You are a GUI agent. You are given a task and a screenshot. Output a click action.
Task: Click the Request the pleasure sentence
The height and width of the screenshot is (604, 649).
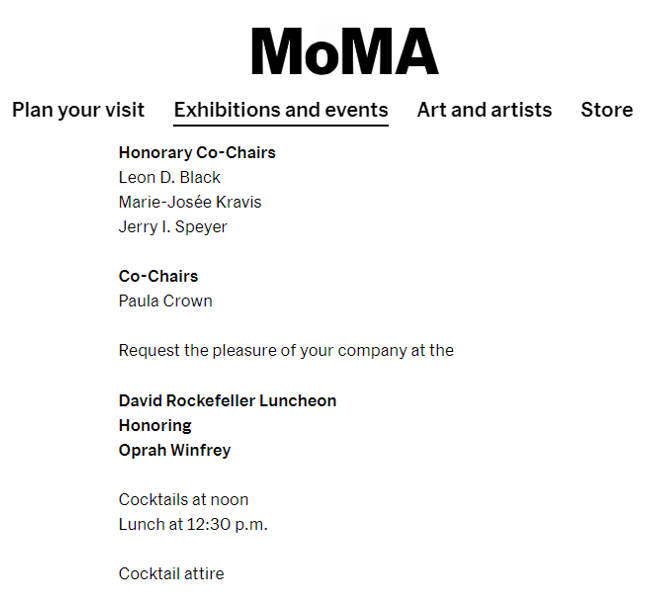click(x=286, y=351)
